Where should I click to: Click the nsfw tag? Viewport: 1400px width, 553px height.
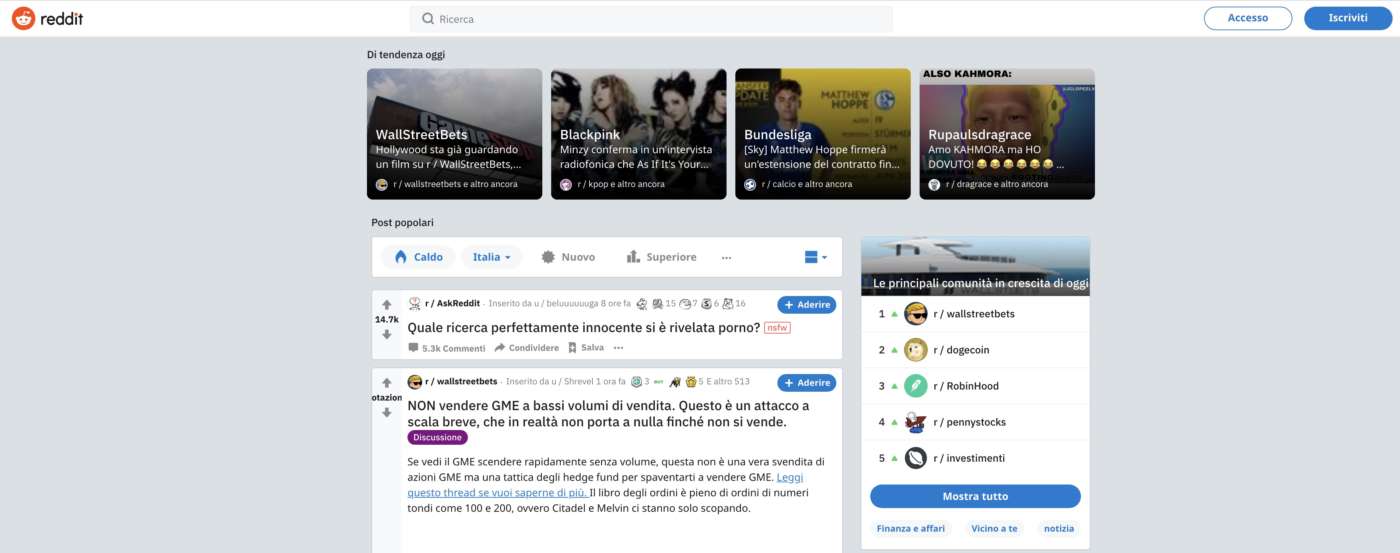click(x=777, y=327)
